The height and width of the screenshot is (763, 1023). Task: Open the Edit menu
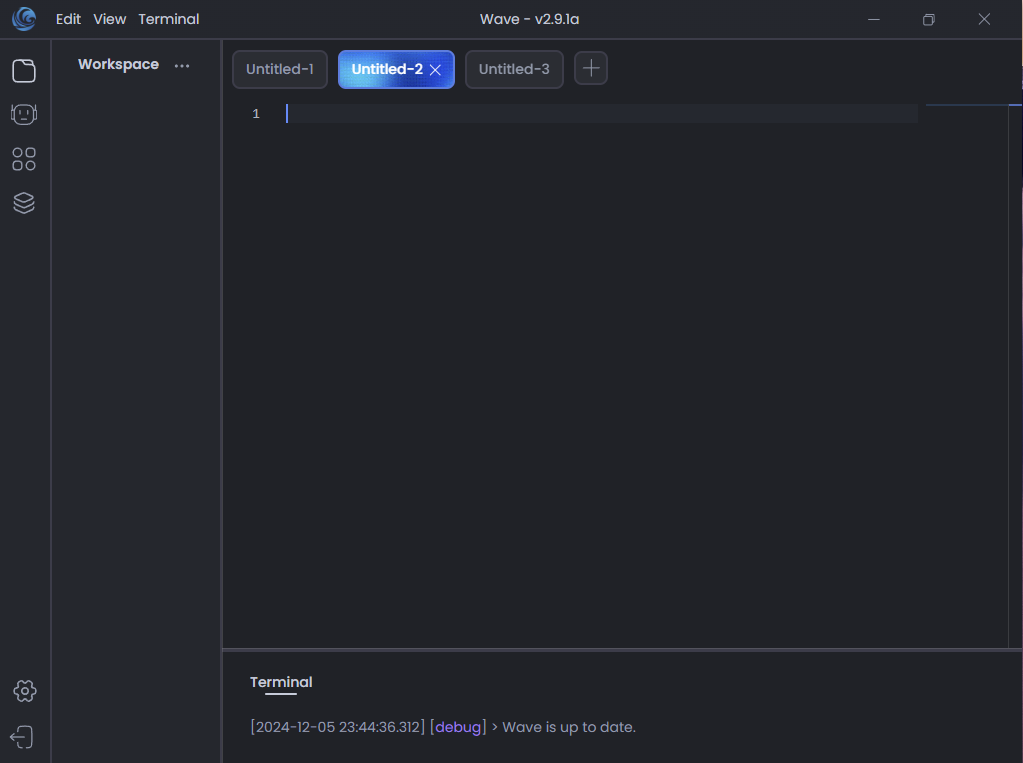click(x=68, y=19)
